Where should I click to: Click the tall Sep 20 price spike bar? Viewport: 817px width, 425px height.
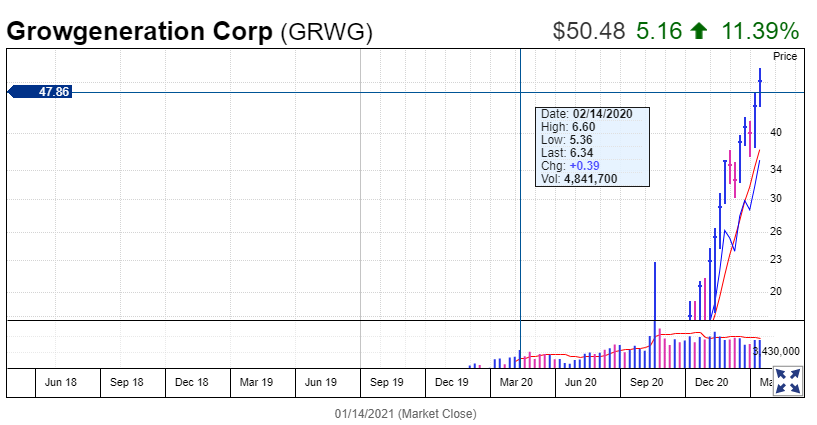pyautogui.click(x=655, y=291)
